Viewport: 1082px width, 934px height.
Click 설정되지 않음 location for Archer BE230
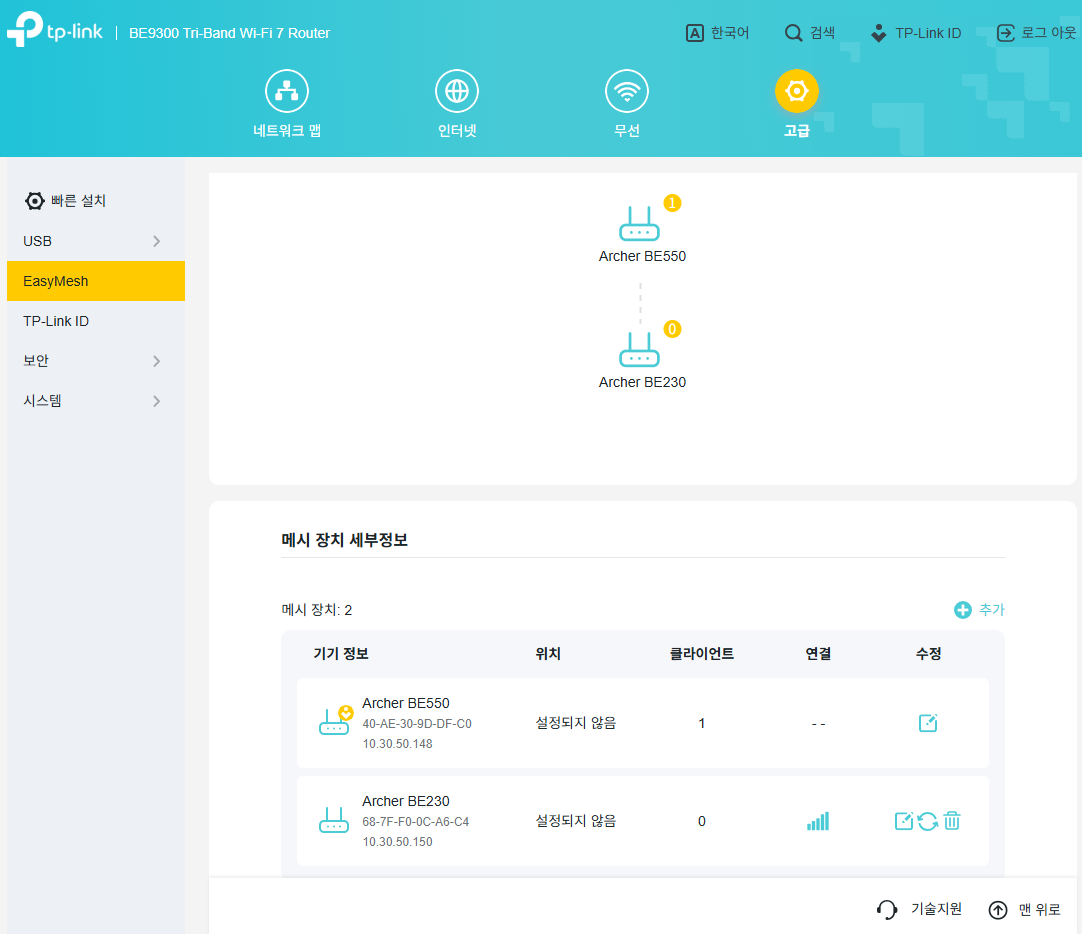(x=576, y=821)
